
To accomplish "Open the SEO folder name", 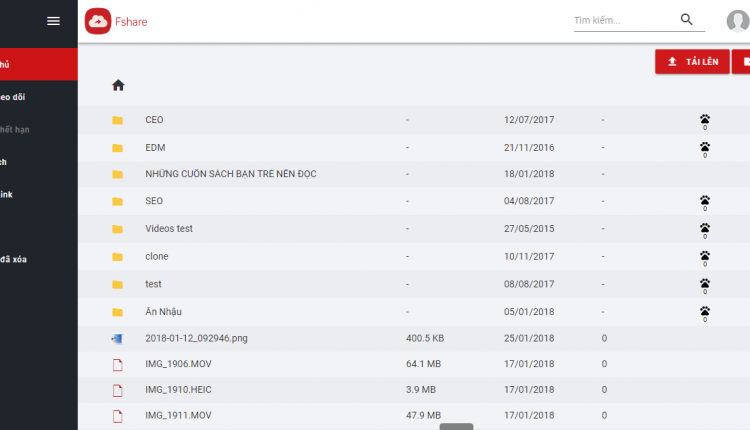I will click(154, 201).
